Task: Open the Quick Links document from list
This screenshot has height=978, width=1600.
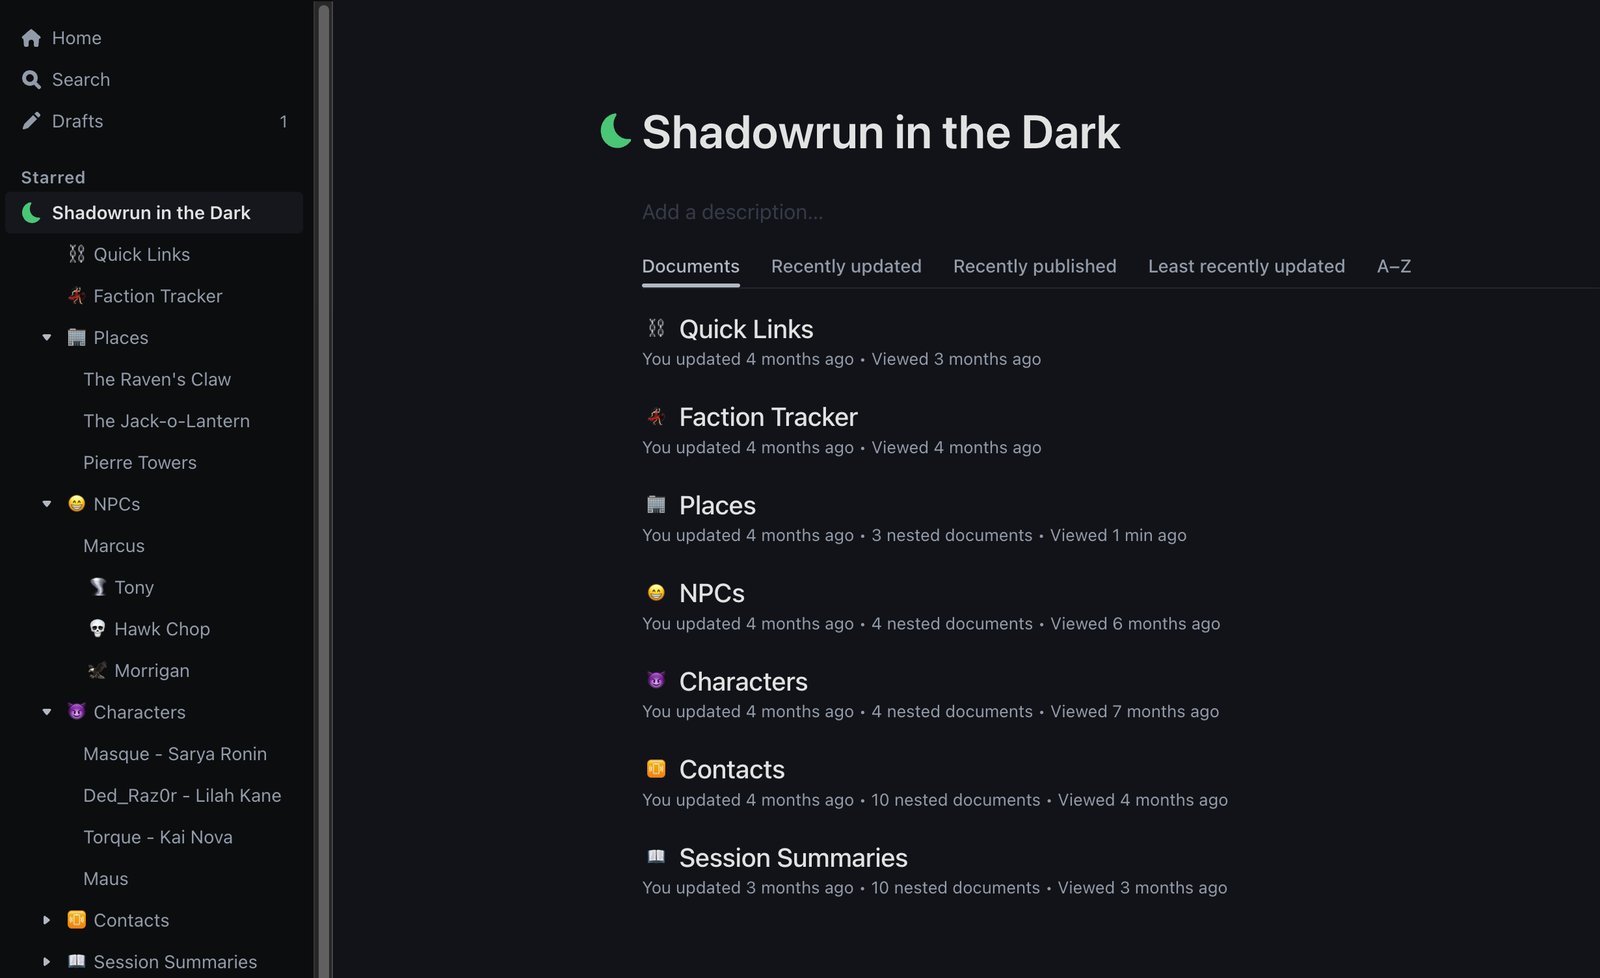Action: 746,329
